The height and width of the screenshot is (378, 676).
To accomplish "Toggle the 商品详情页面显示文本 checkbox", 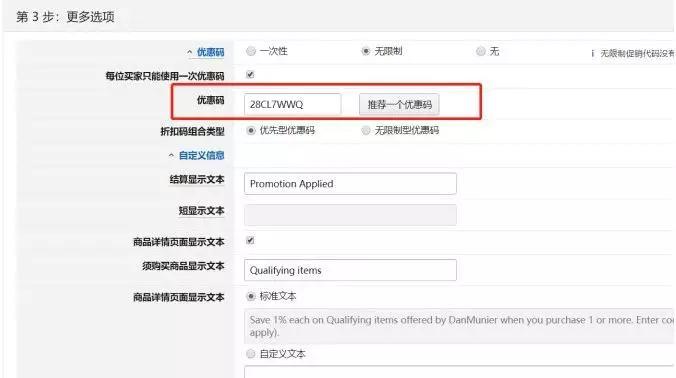I will (250, 240).
